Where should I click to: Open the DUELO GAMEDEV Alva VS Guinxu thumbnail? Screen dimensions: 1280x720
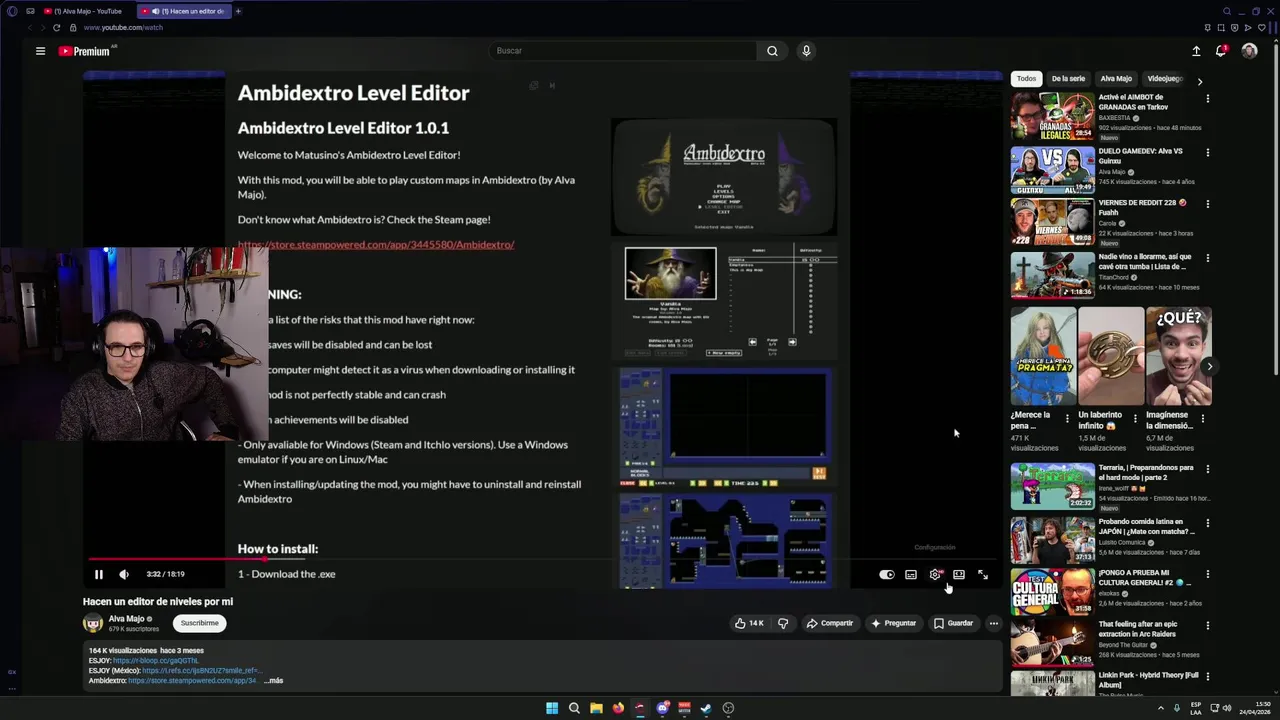pos(1052,170)
